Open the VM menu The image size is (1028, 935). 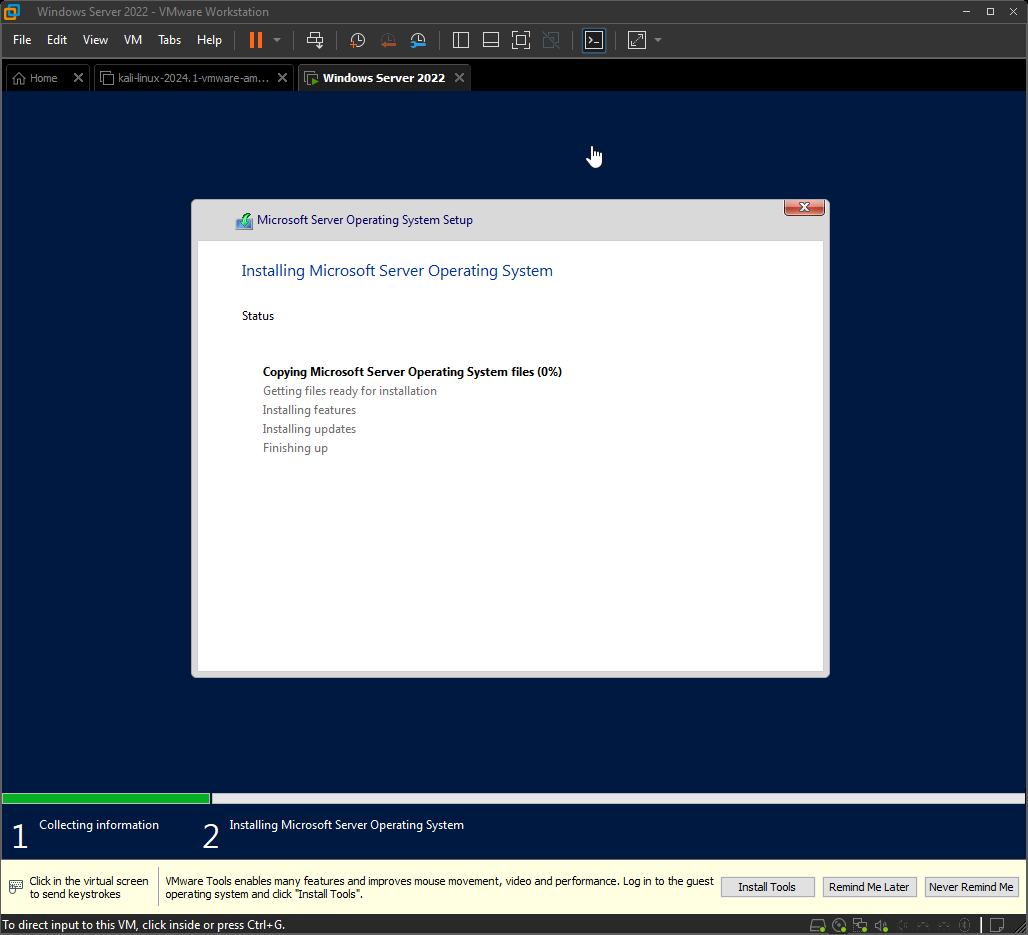(x=133, y=40)
